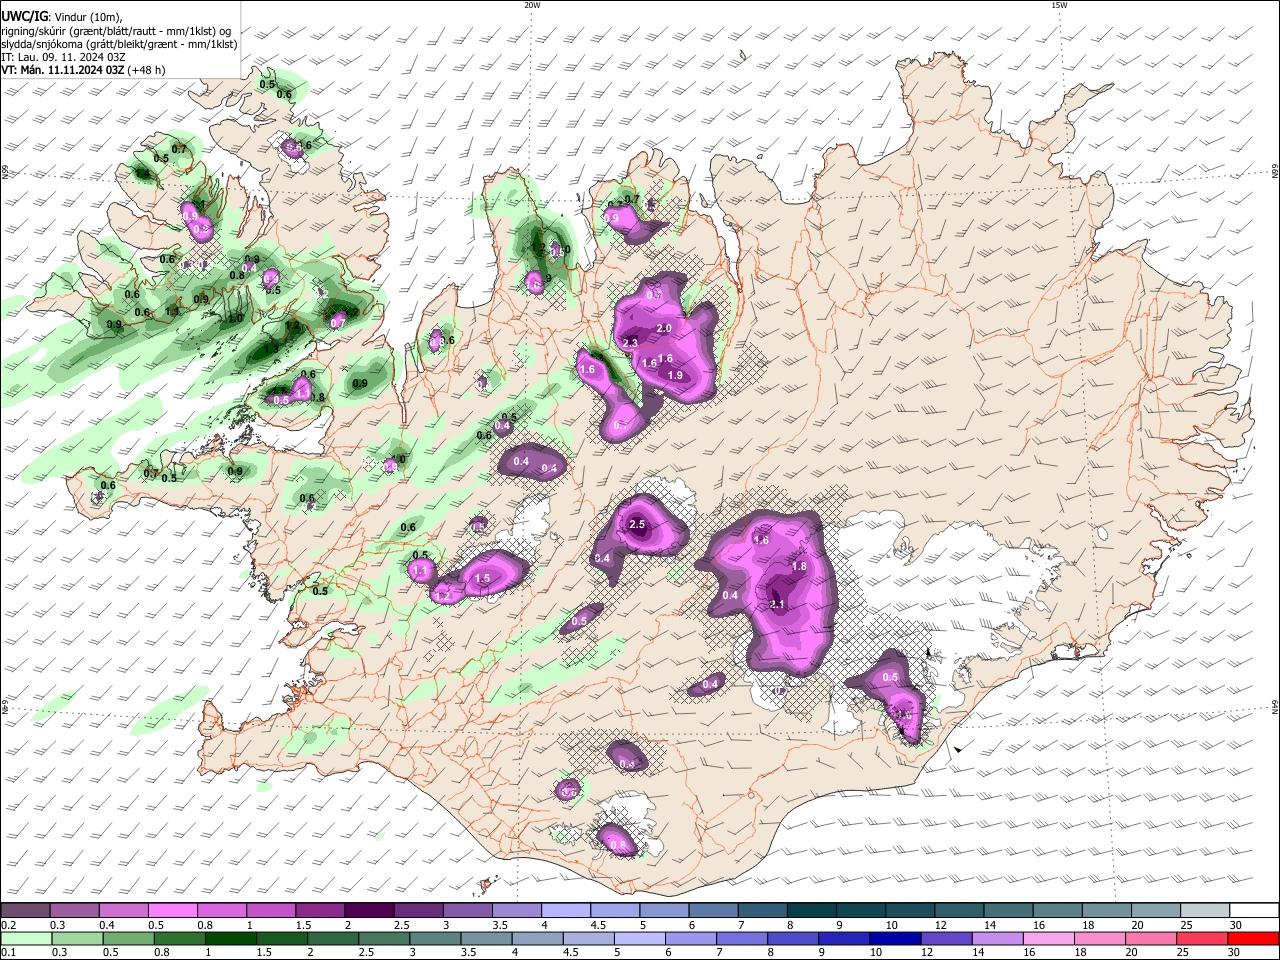Pick the pale green 0.1–0.3 rain legend swatch

tap(26, 938)
